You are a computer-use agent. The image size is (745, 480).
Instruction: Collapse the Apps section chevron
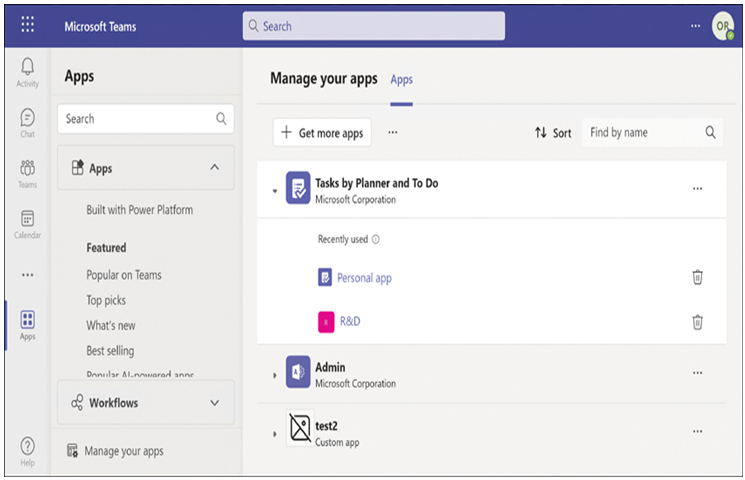point(215,167)
